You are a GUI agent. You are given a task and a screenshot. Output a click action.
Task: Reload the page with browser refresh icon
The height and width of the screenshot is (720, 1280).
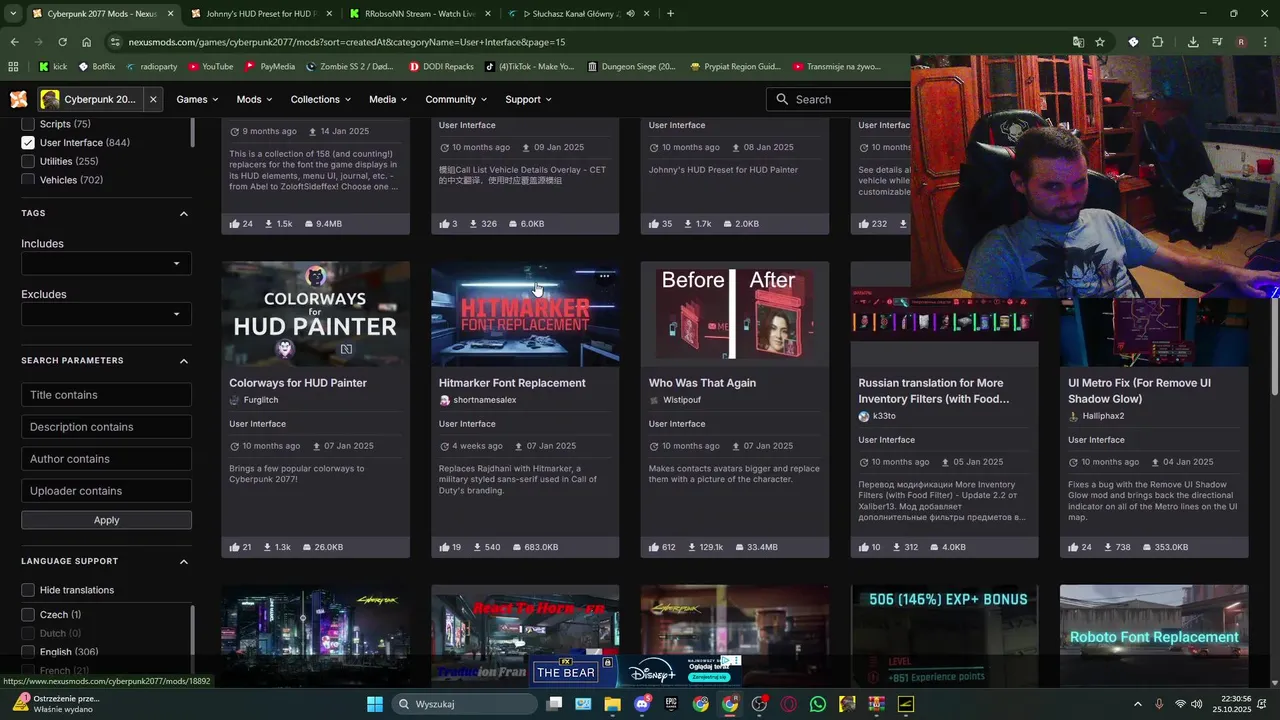click(62, 42)
